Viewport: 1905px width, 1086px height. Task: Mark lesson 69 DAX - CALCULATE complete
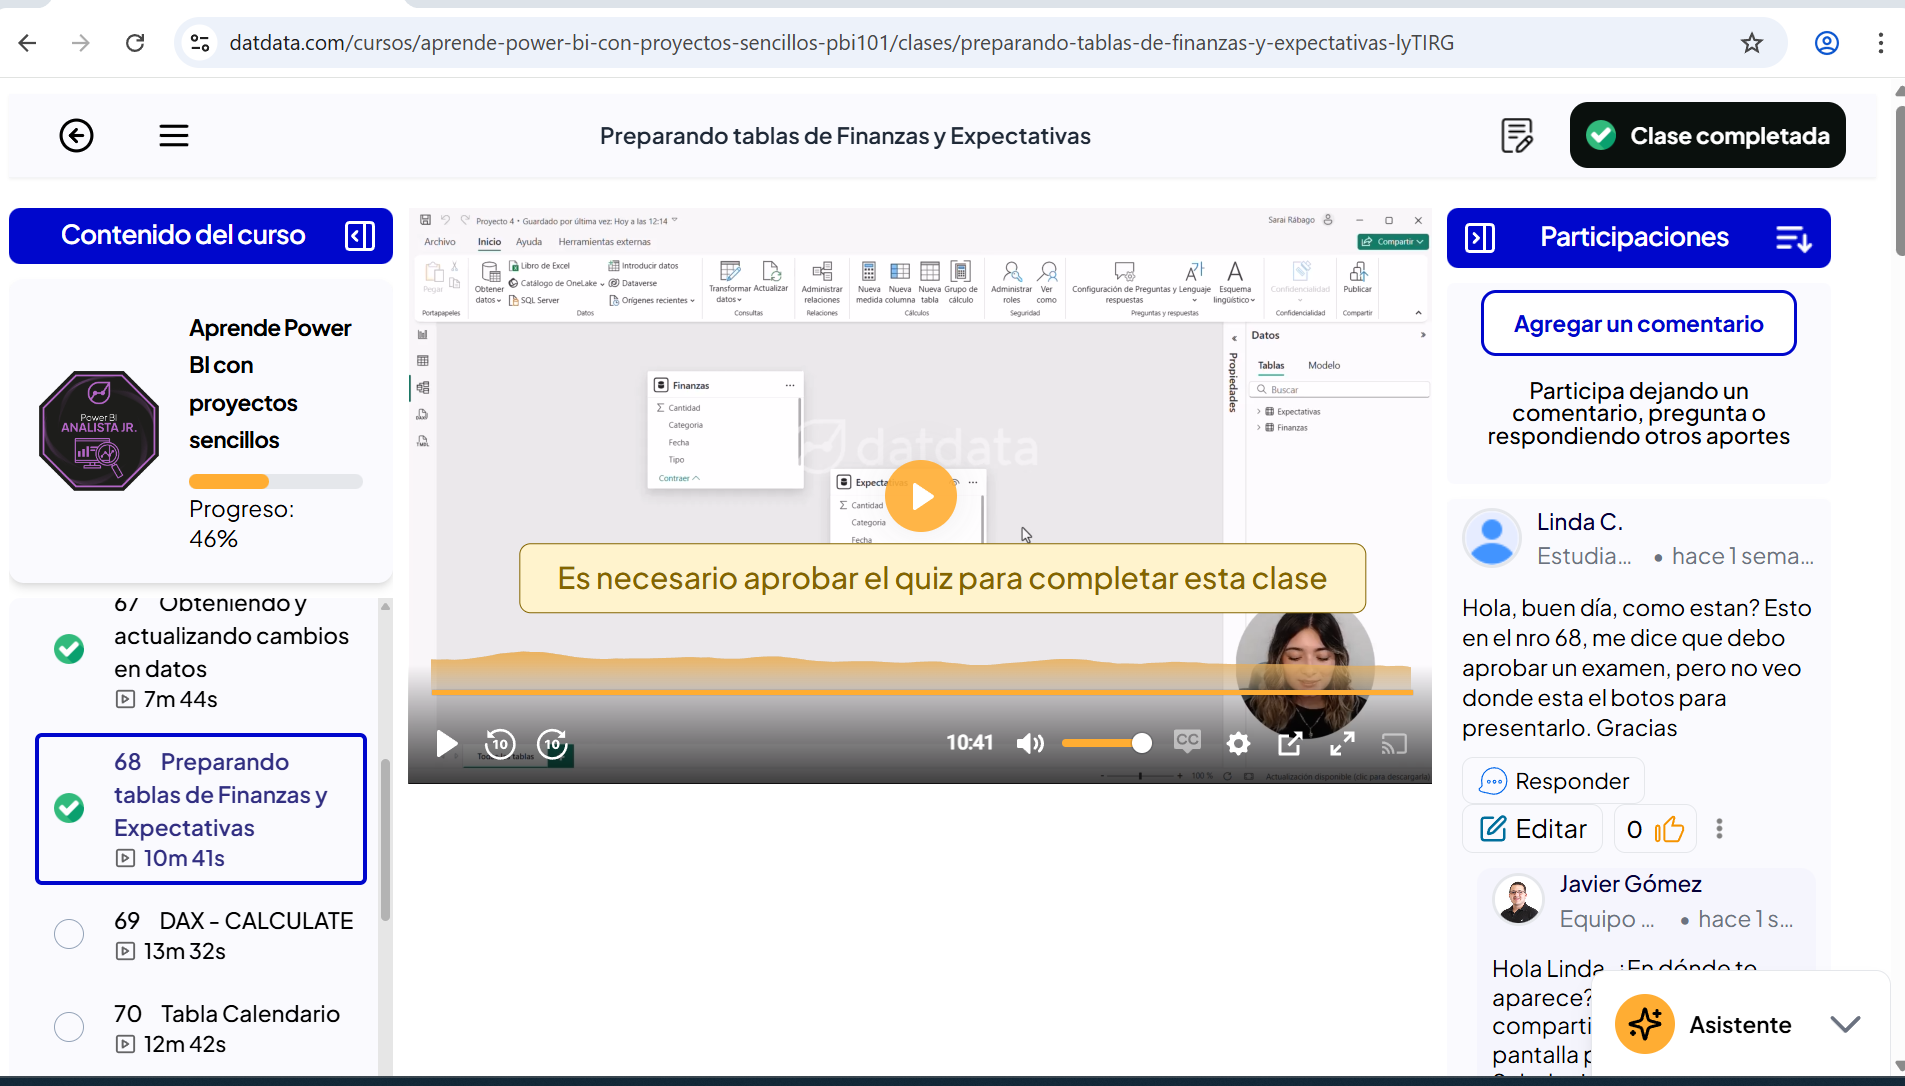point(69,934)
